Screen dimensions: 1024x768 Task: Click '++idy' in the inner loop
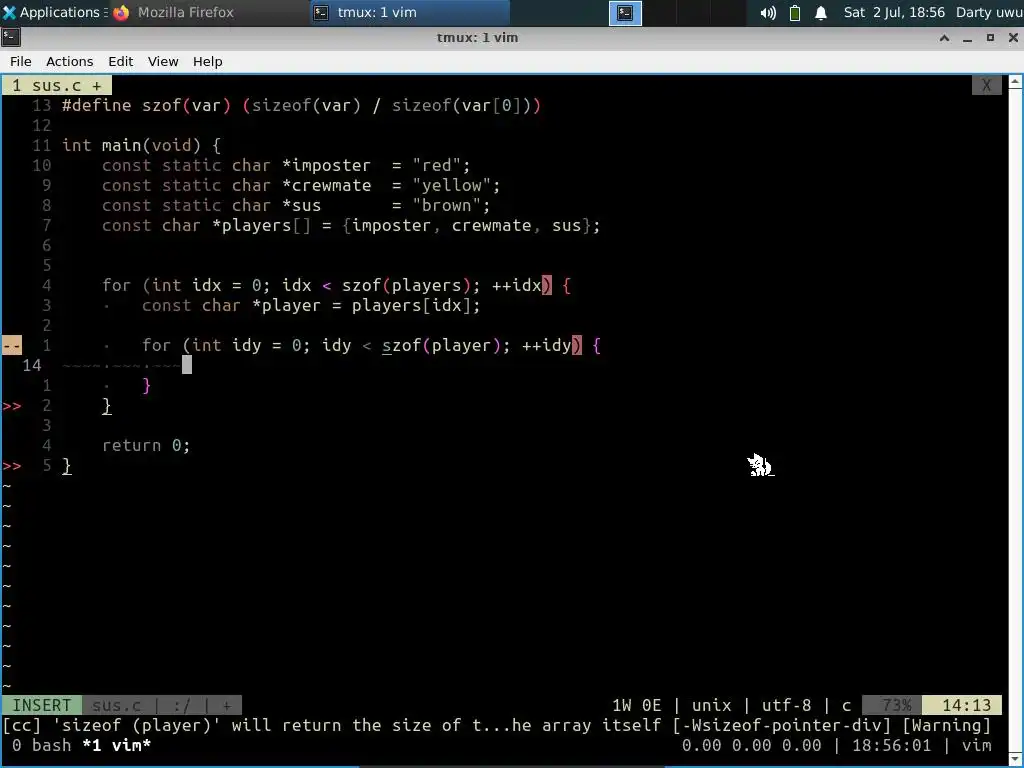(x=546, y=345)
